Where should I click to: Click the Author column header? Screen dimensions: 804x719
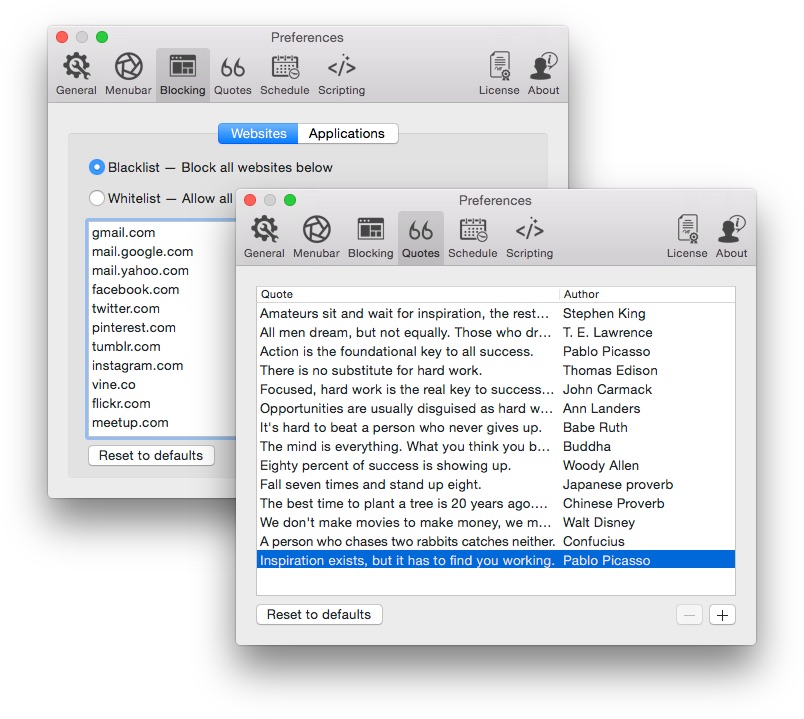647,294
